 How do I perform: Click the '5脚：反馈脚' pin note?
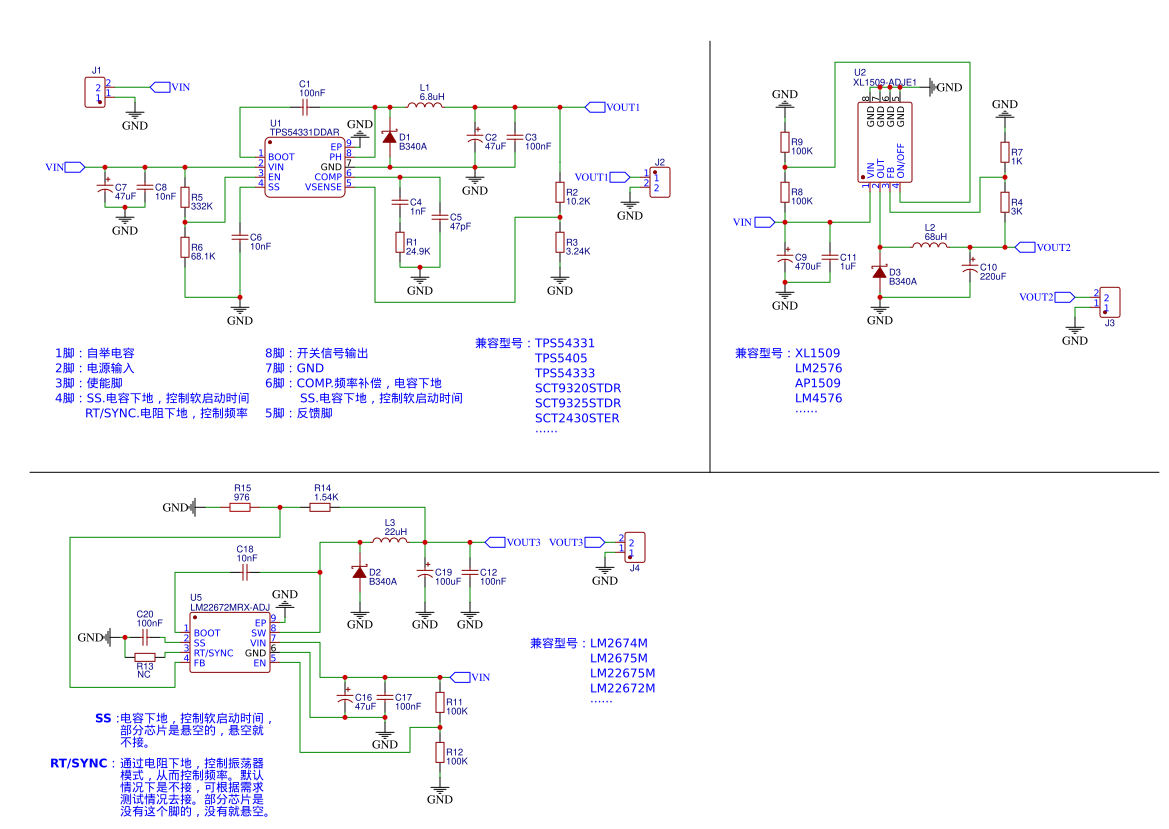(299, 413)
